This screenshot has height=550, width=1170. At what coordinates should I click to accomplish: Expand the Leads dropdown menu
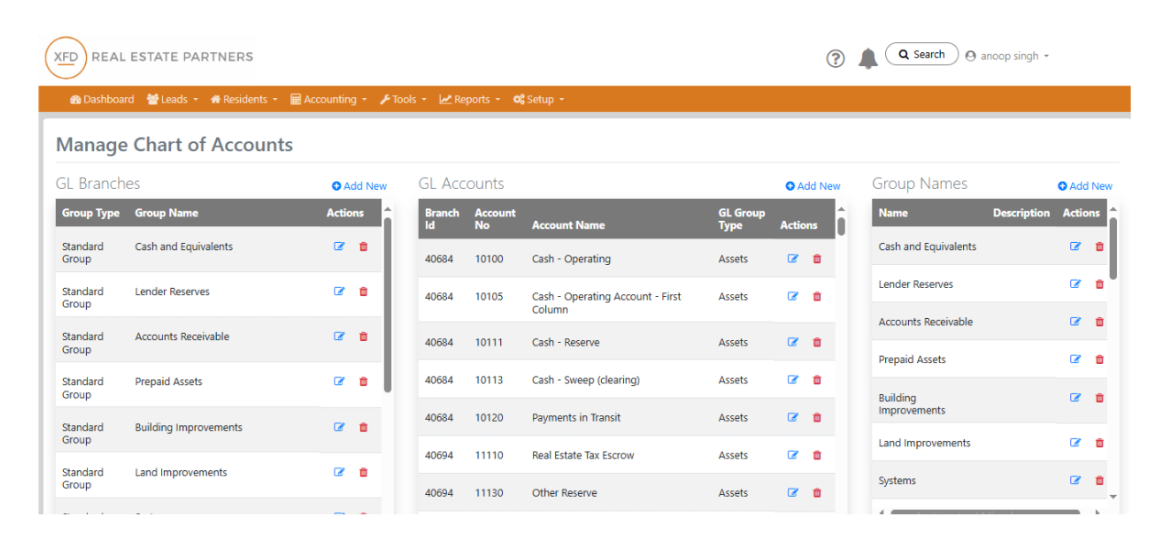(172, 100)
